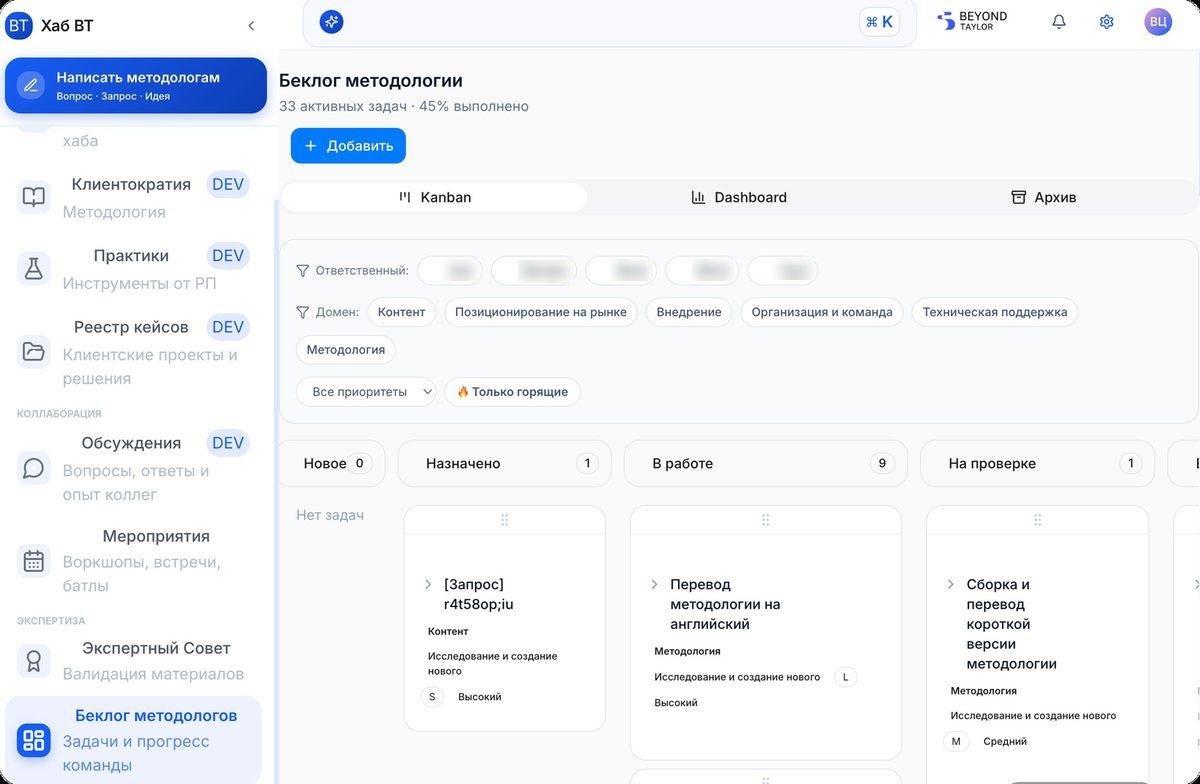
Task: Toggle the Позиционирование на рынке filter
Action: [541, 312]
